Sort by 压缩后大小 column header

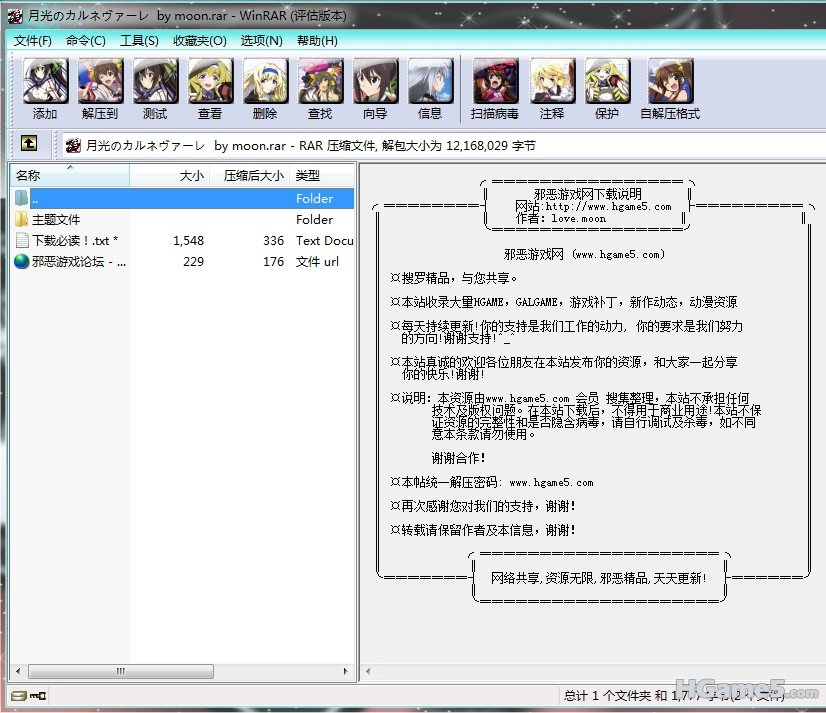click(x=250, y=175)
